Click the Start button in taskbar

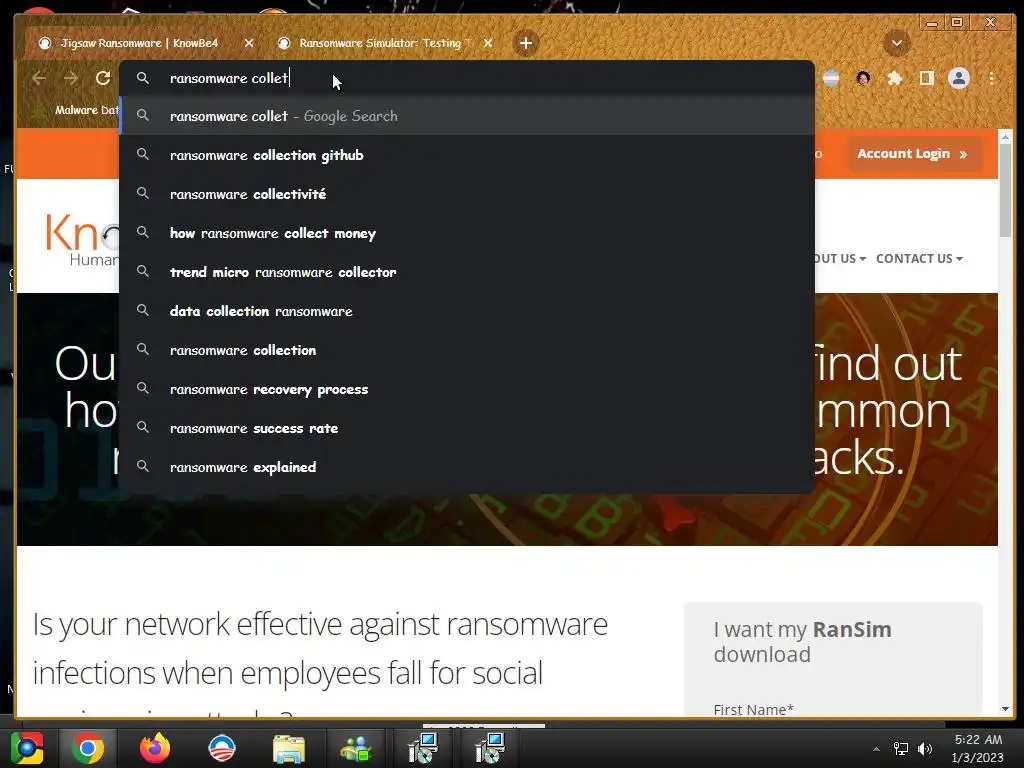click(x=27, y=748)
